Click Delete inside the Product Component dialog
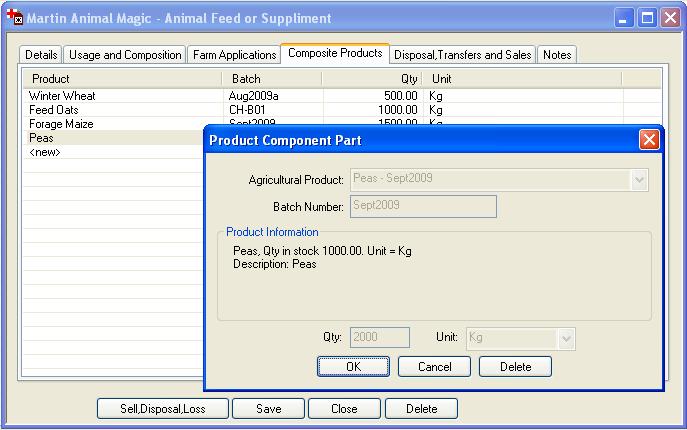The height and width of the screenshot is (430, 687). [515, 367]
